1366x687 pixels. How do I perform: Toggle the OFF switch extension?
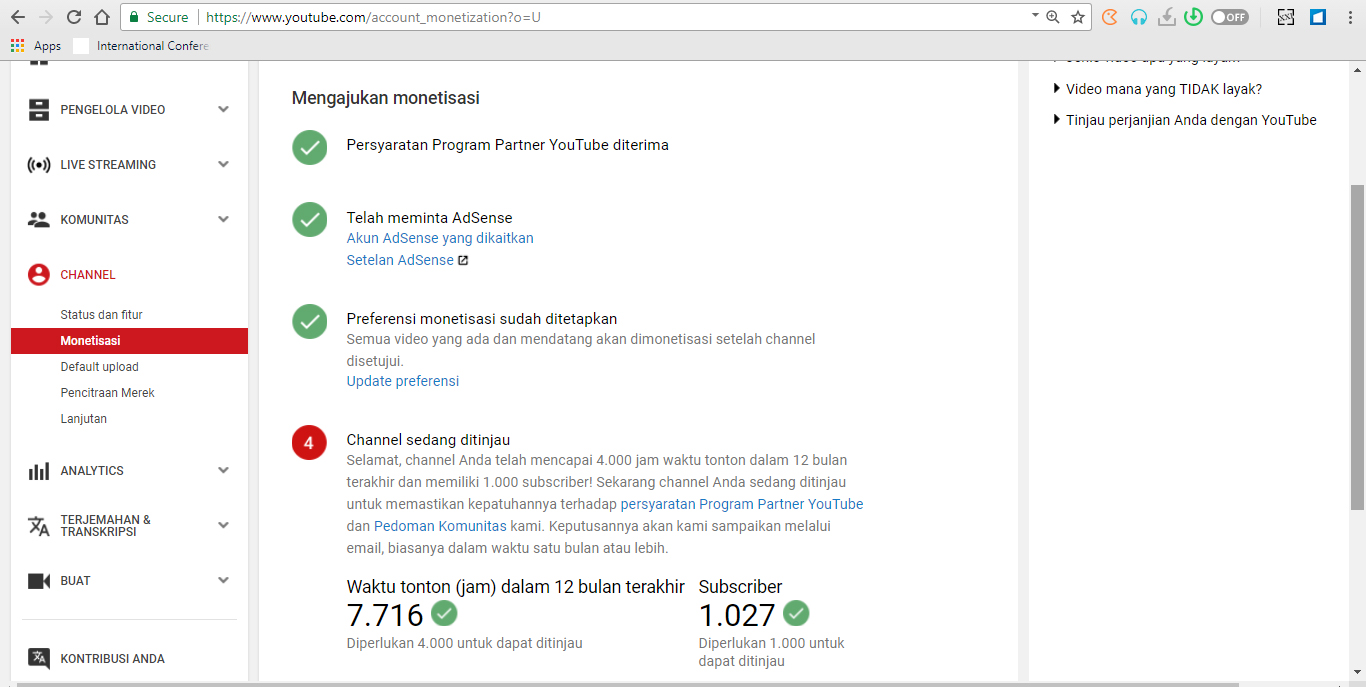(1230, 17)
